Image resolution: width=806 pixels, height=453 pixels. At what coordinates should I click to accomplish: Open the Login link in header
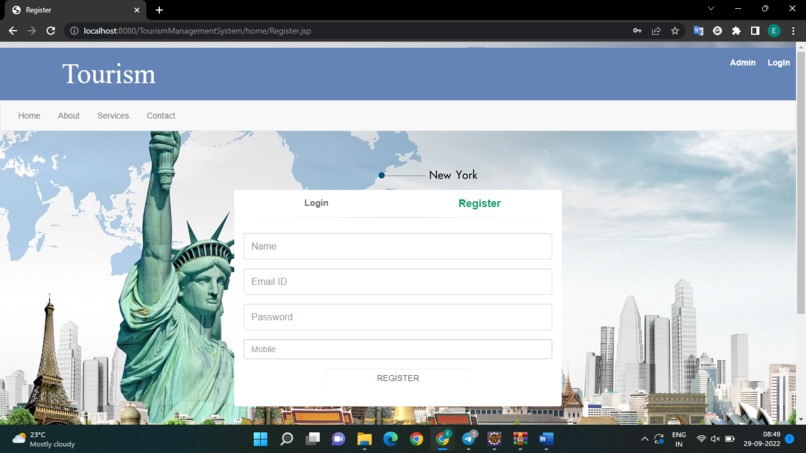coord(778,63)
